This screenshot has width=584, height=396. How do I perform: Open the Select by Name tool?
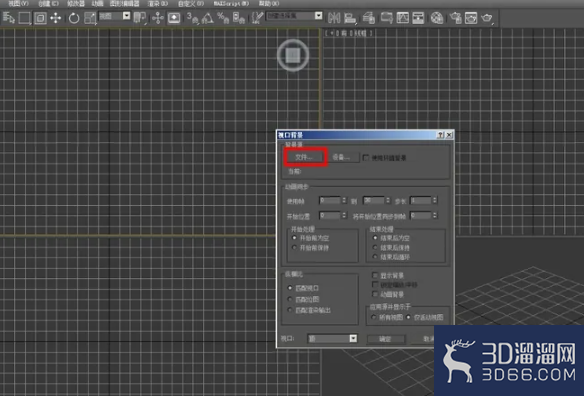[9, 18]
